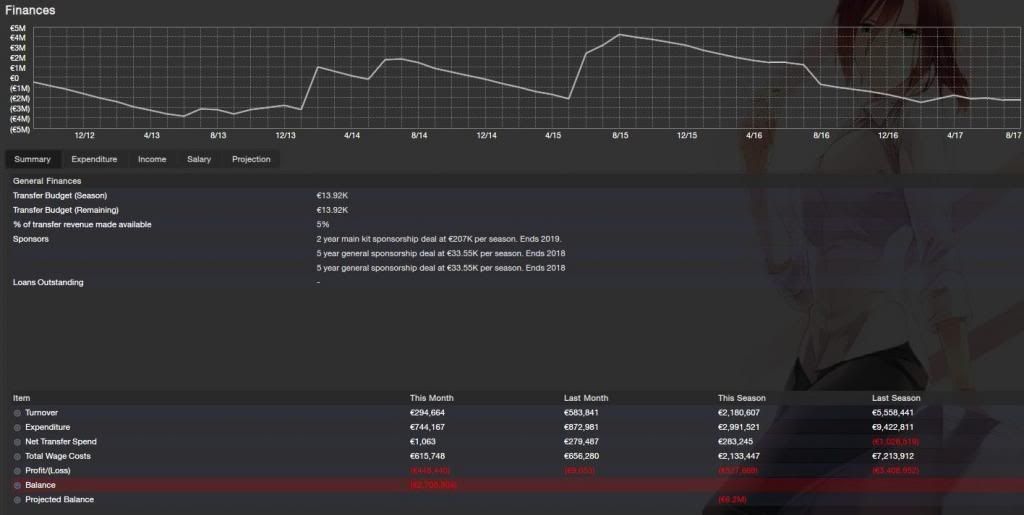
Task: Switch to the Salary tab
Action: (x=199, y=159)
